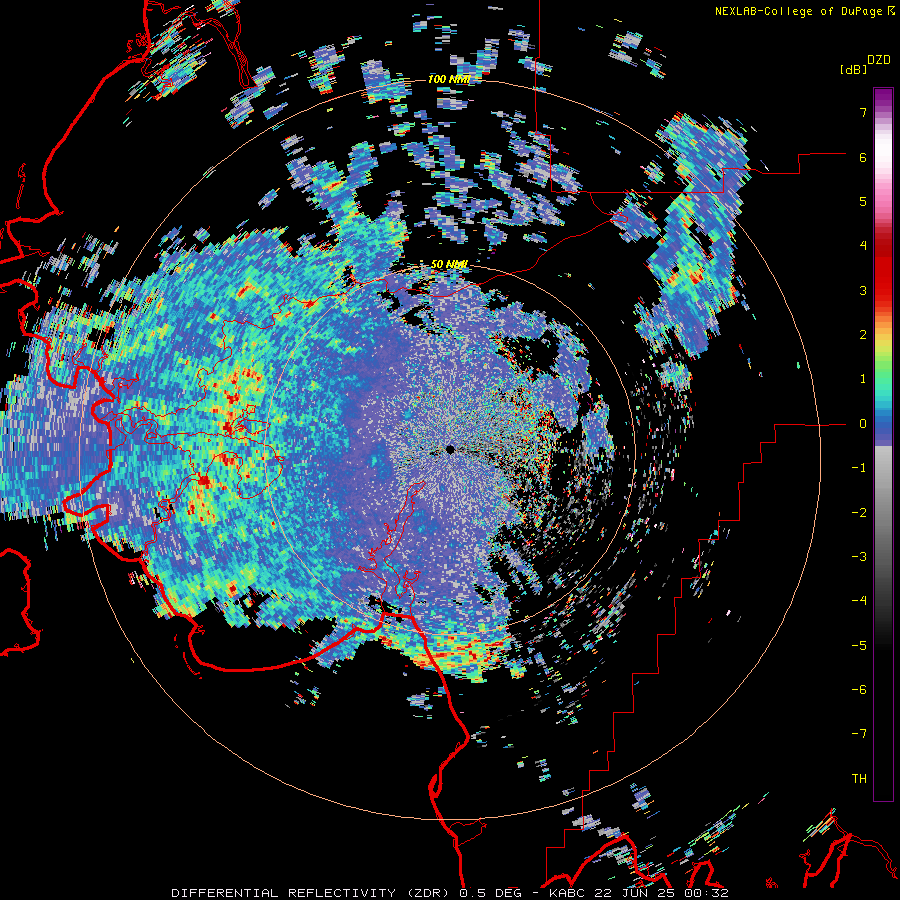Image resolution: width=900 pixels, height=900 pixels.
Task: Click the scale value 1 label
Action: [863, 379]
